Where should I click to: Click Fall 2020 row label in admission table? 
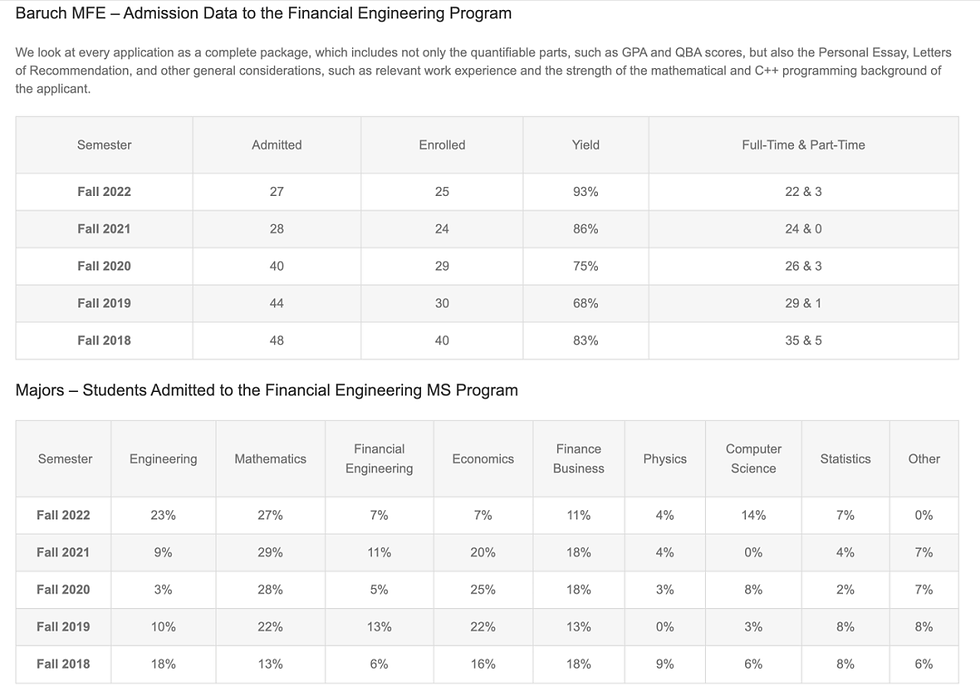(104, 266)
